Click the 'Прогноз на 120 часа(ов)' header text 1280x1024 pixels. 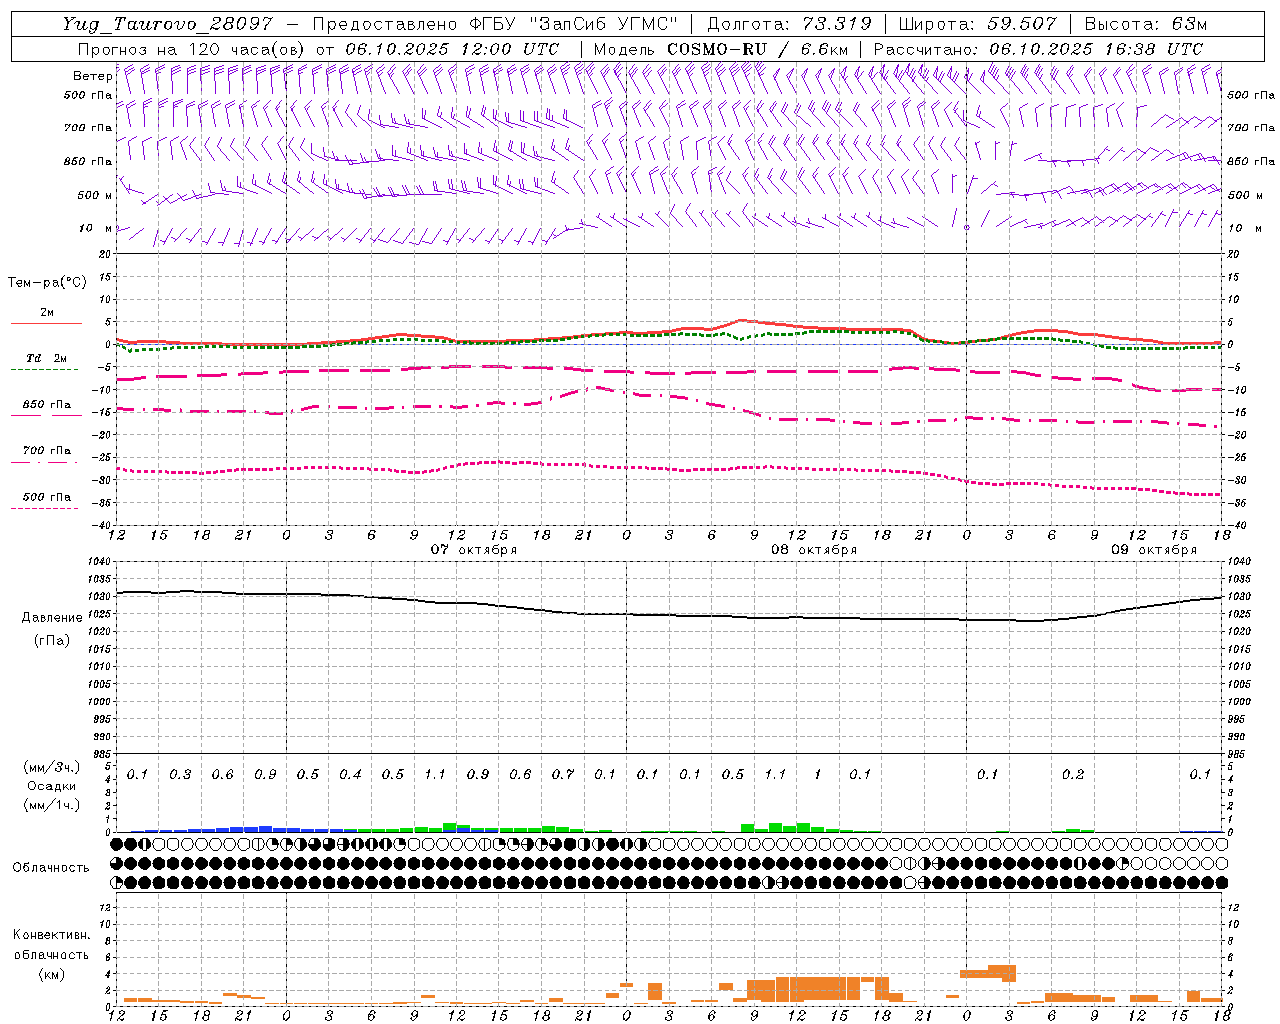tap(192, 49)
